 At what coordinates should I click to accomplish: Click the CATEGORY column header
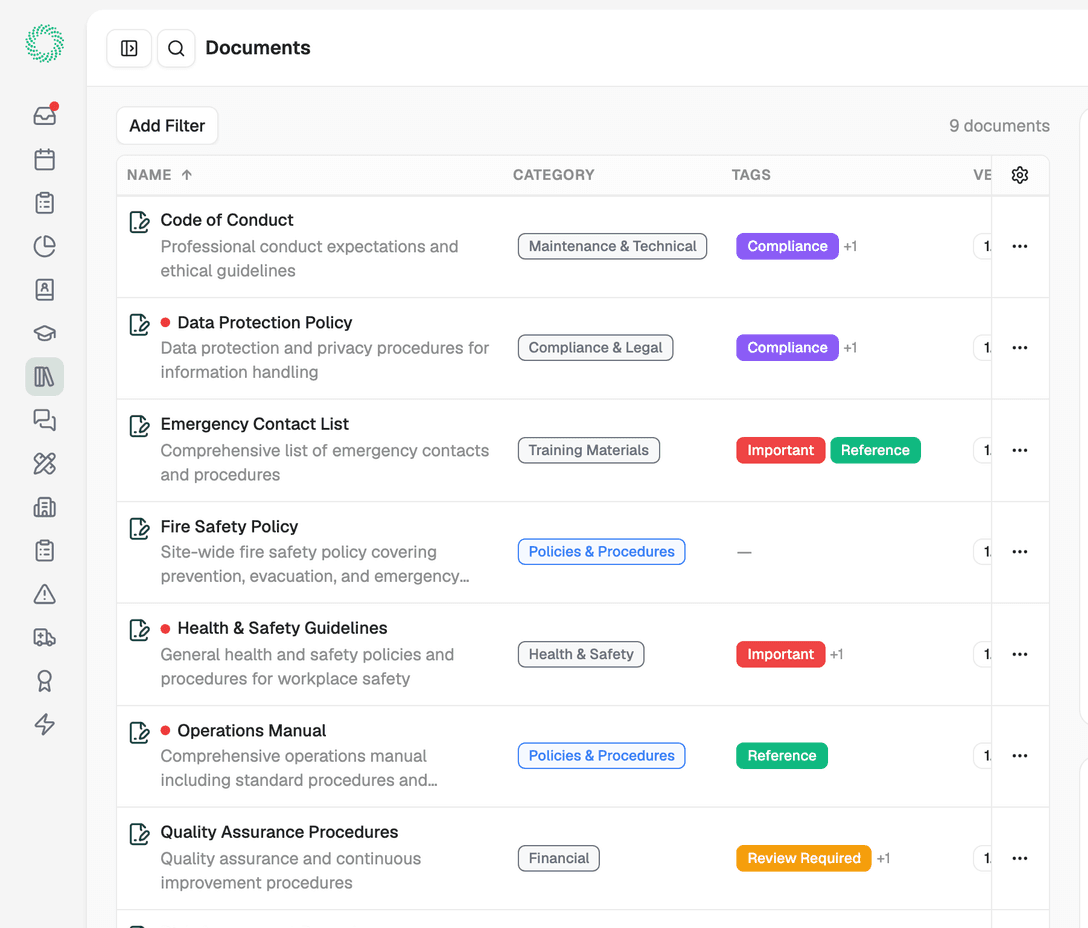coord(554,175)
